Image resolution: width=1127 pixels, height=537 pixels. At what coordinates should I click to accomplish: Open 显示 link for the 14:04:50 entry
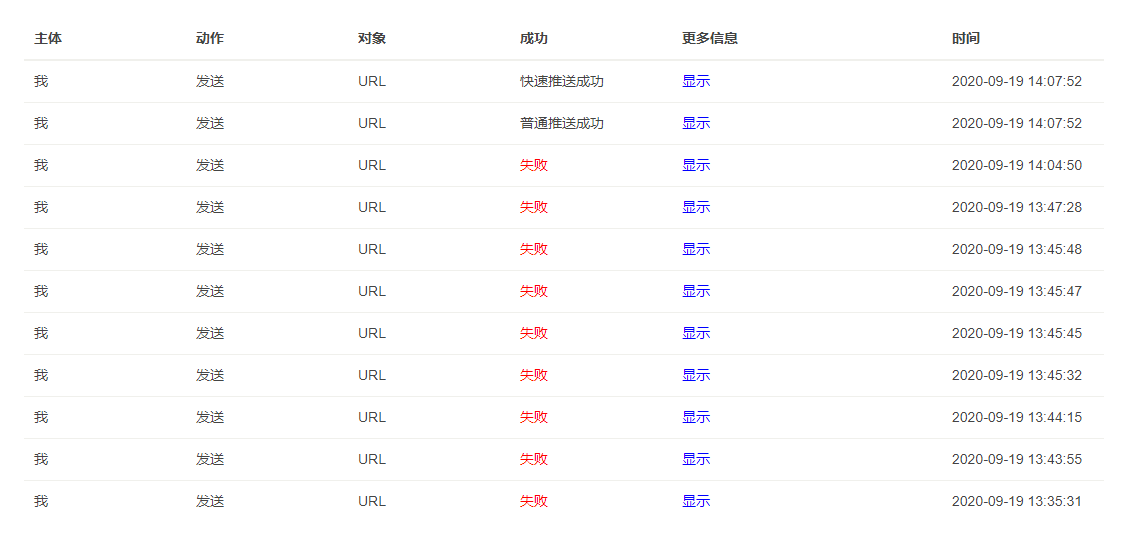click(x=695, y=165)
